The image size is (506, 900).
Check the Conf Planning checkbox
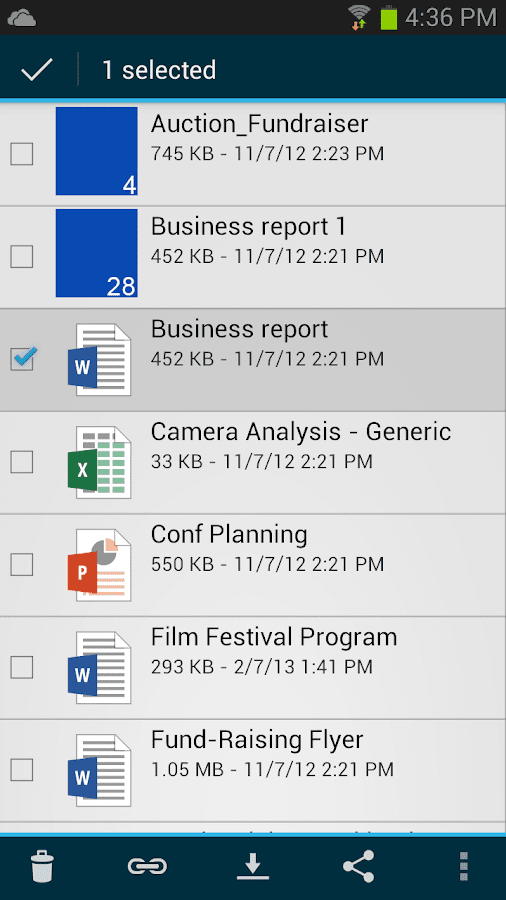tap(22, 565)
